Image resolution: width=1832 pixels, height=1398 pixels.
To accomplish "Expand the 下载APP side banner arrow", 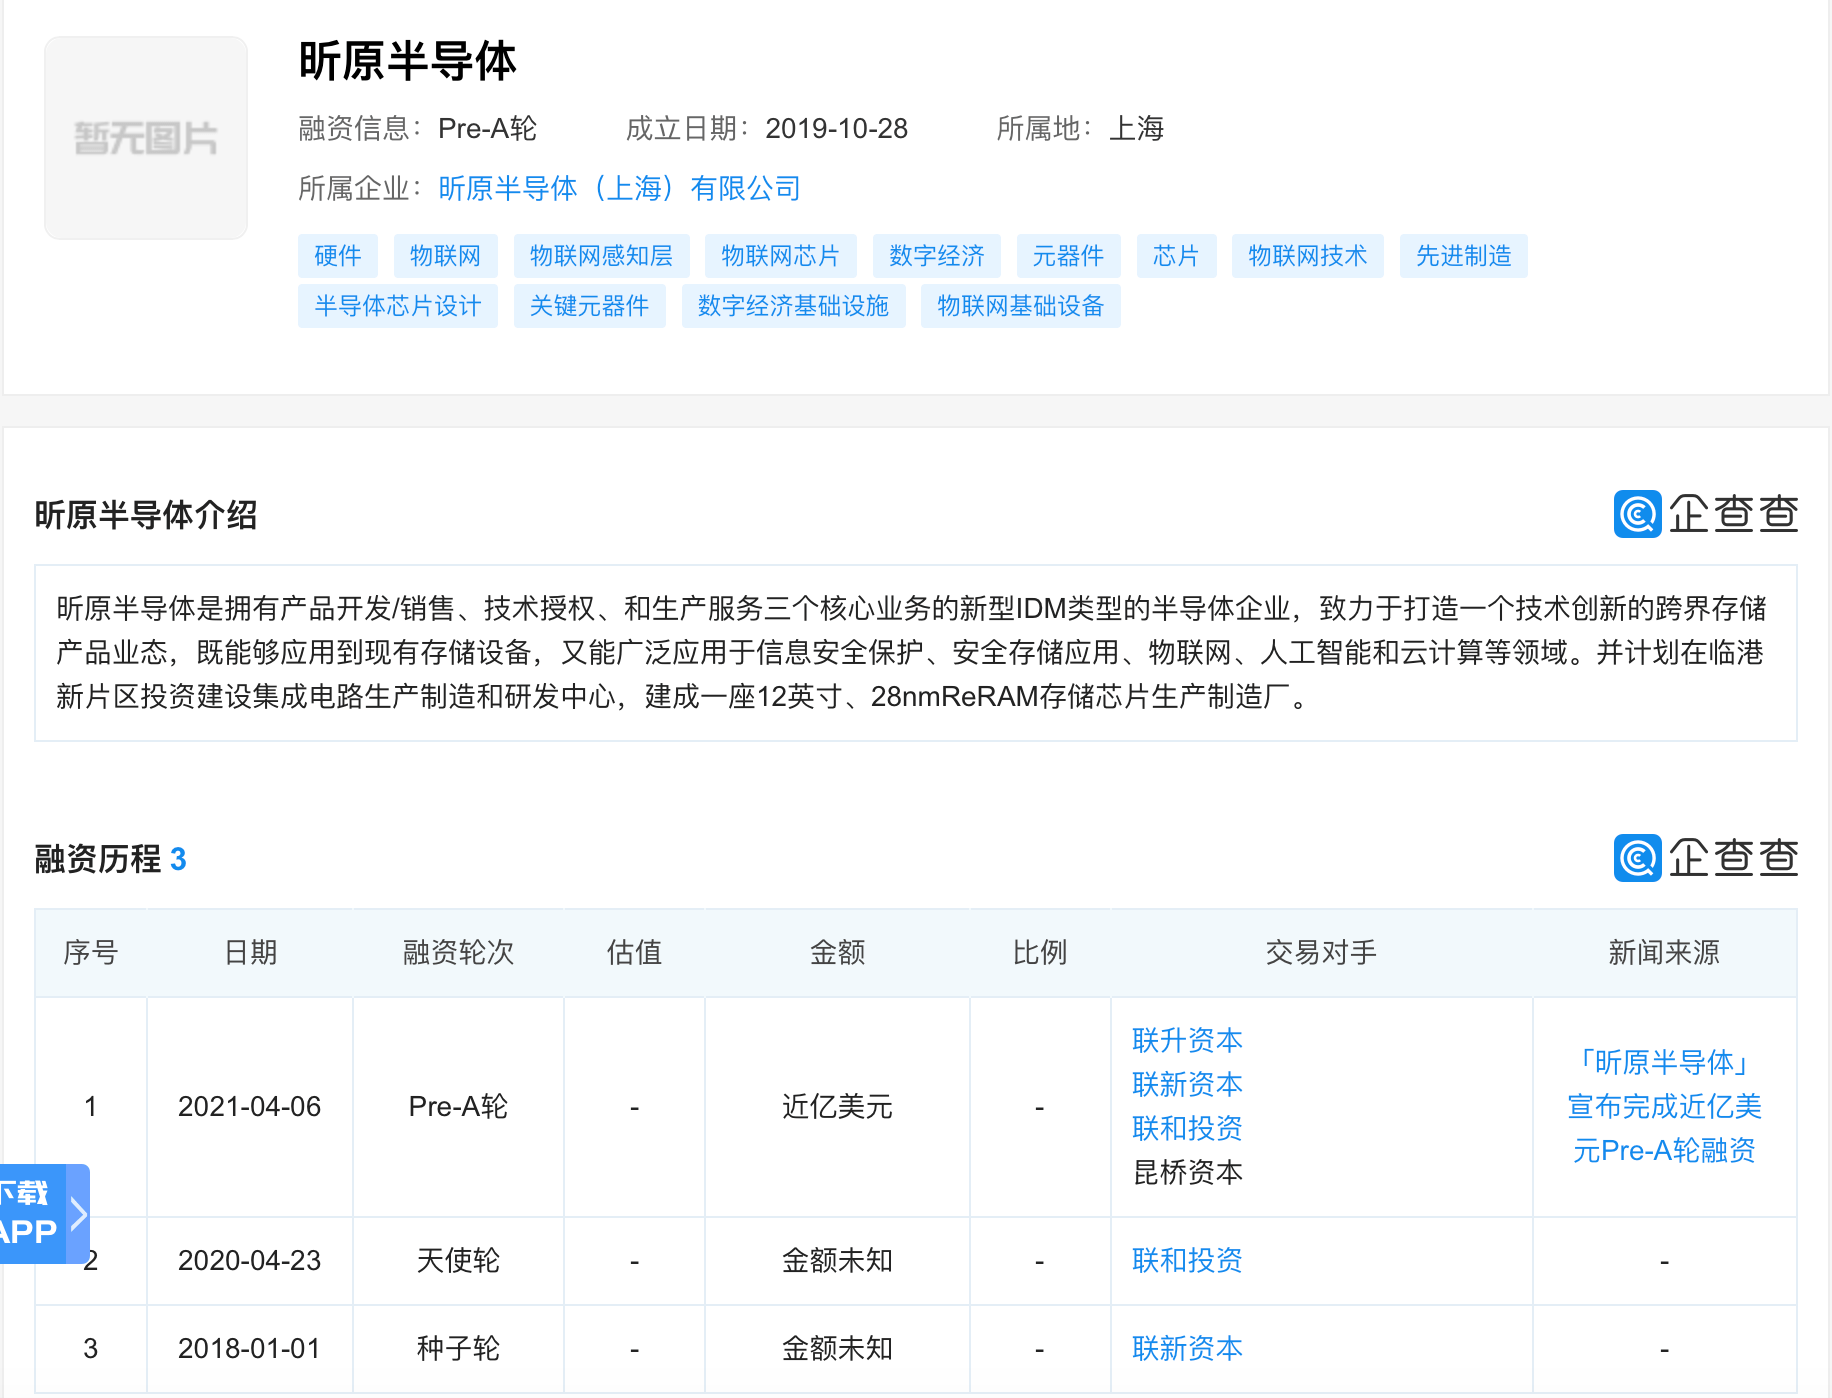I will (x=79, y=1214).
